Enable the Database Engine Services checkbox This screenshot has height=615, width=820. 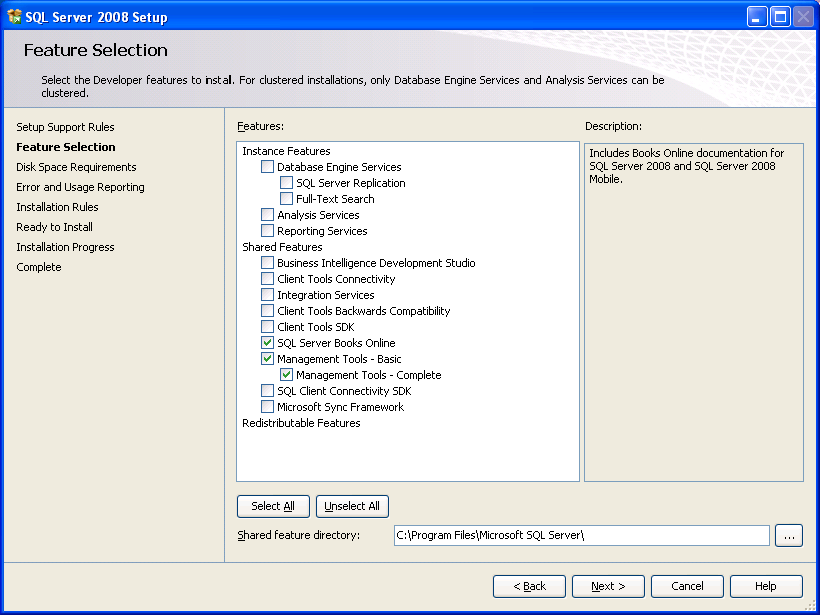[267, 167]
